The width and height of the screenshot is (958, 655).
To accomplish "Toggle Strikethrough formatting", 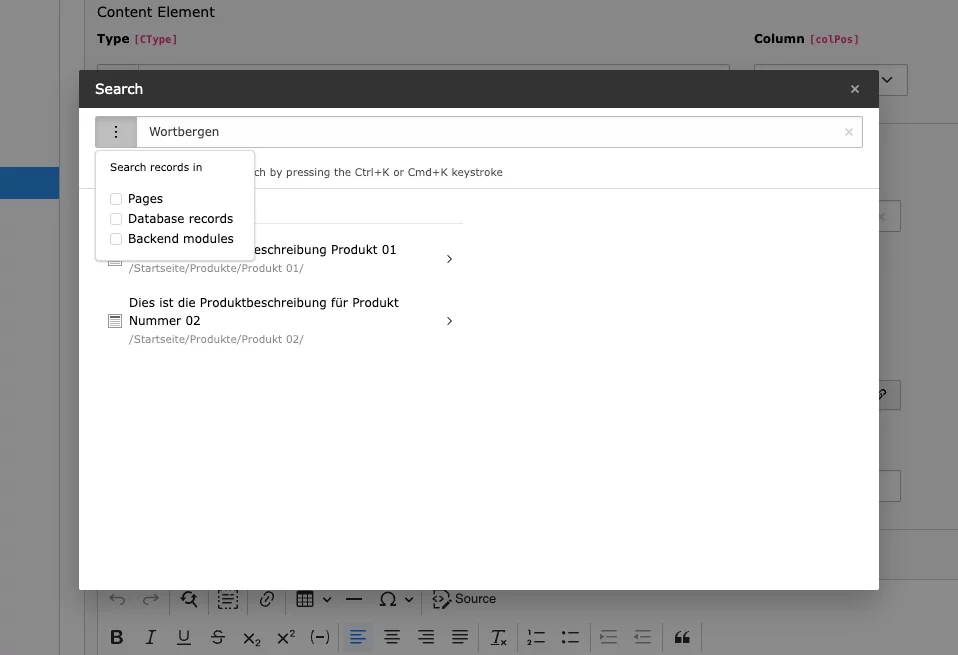I will click(x=218, y=638).
